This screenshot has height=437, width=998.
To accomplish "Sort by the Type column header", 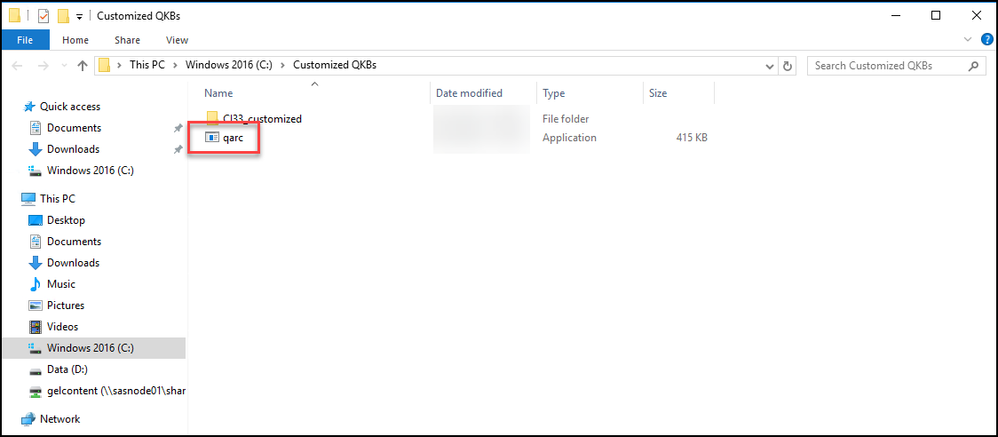I will [x=554, y=94].
